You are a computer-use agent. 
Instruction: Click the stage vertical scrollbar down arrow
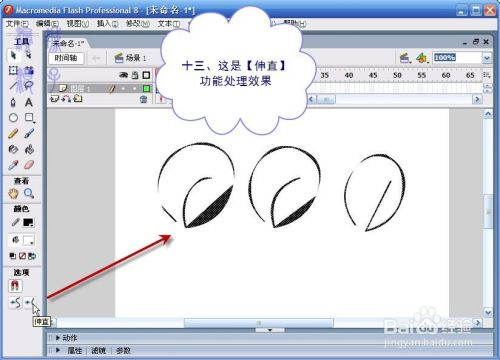click(488, 313)
